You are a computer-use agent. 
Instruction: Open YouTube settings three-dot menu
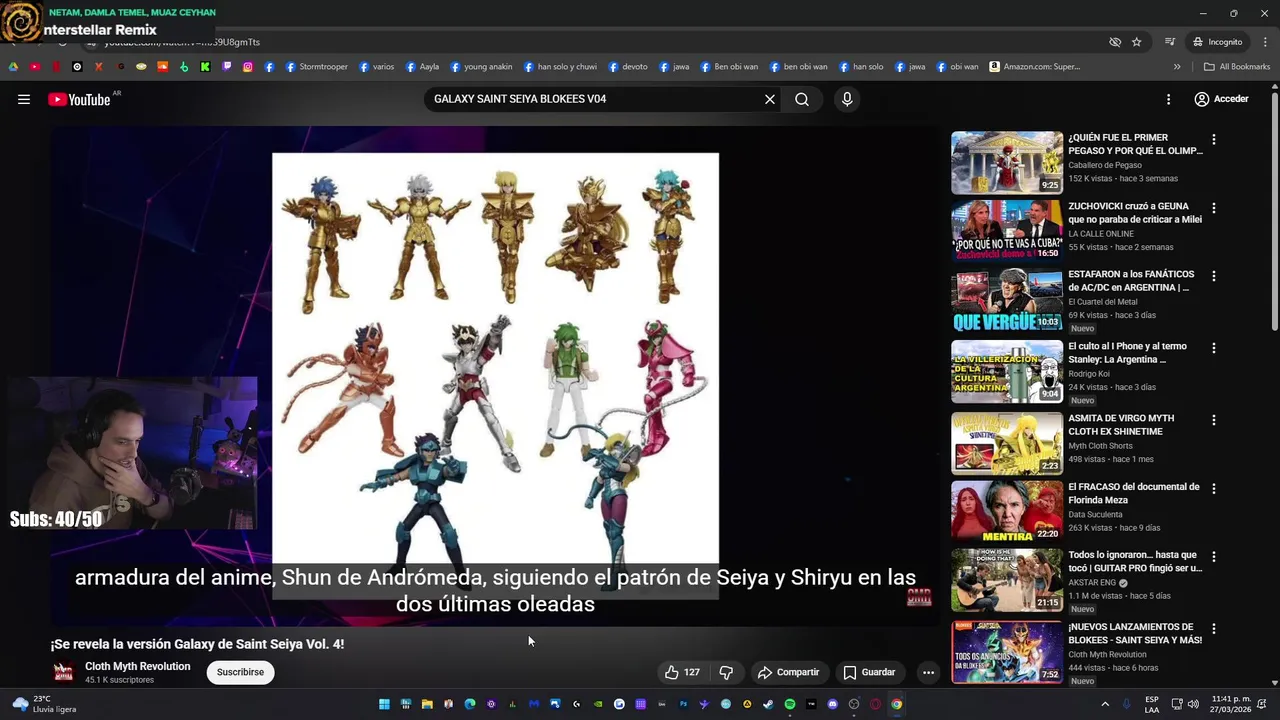[x=1168, y=99]
